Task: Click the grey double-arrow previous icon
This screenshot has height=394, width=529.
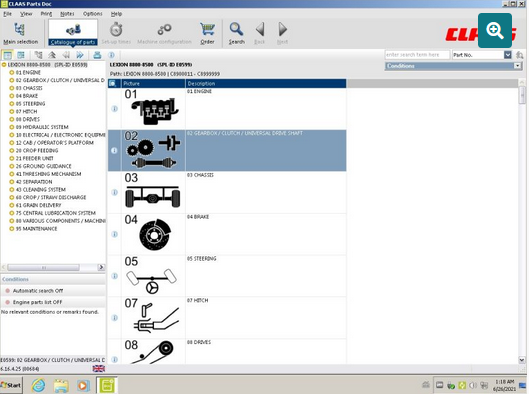Action: 66,55
